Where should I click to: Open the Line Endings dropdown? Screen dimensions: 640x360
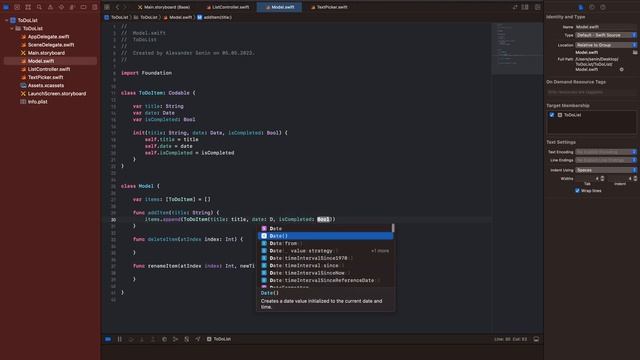tap(606, 160)
